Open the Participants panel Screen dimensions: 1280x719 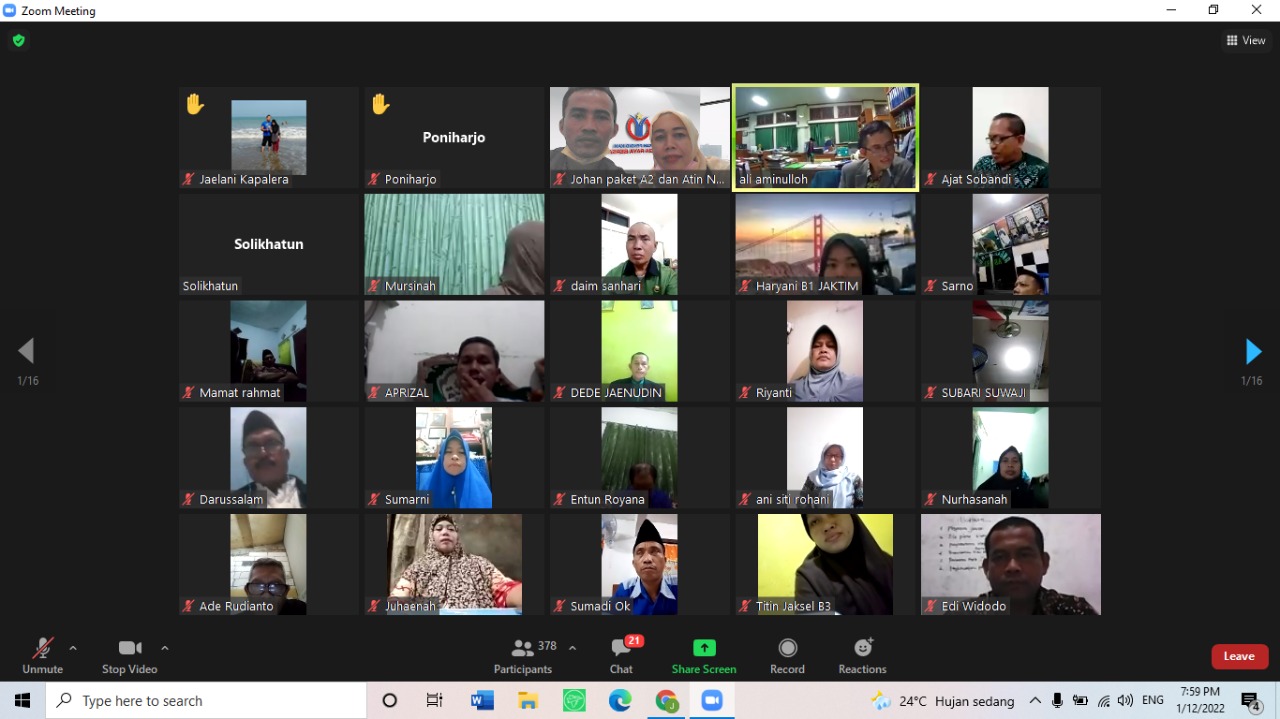(522, 655)
